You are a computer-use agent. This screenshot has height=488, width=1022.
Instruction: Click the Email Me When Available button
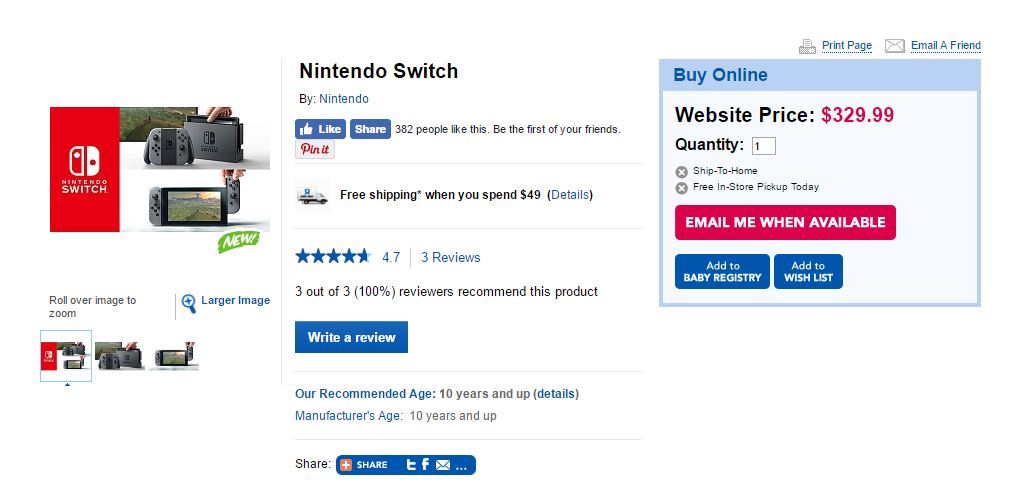785,222
